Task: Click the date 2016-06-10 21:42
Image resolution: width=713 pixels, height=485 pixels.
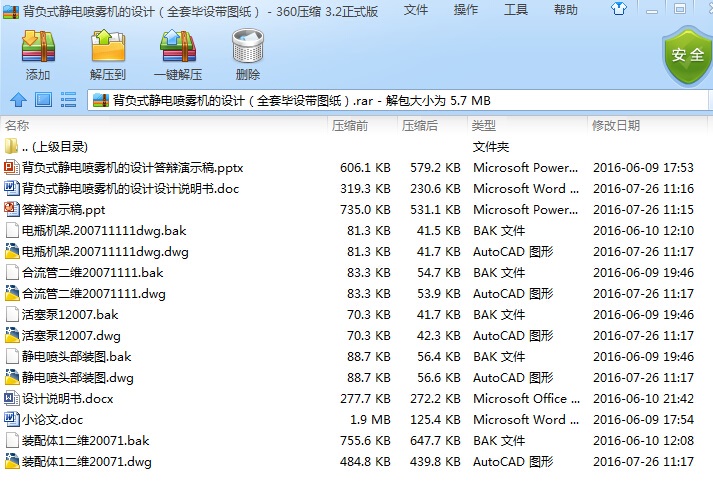Action: click(x=643, y=399)
